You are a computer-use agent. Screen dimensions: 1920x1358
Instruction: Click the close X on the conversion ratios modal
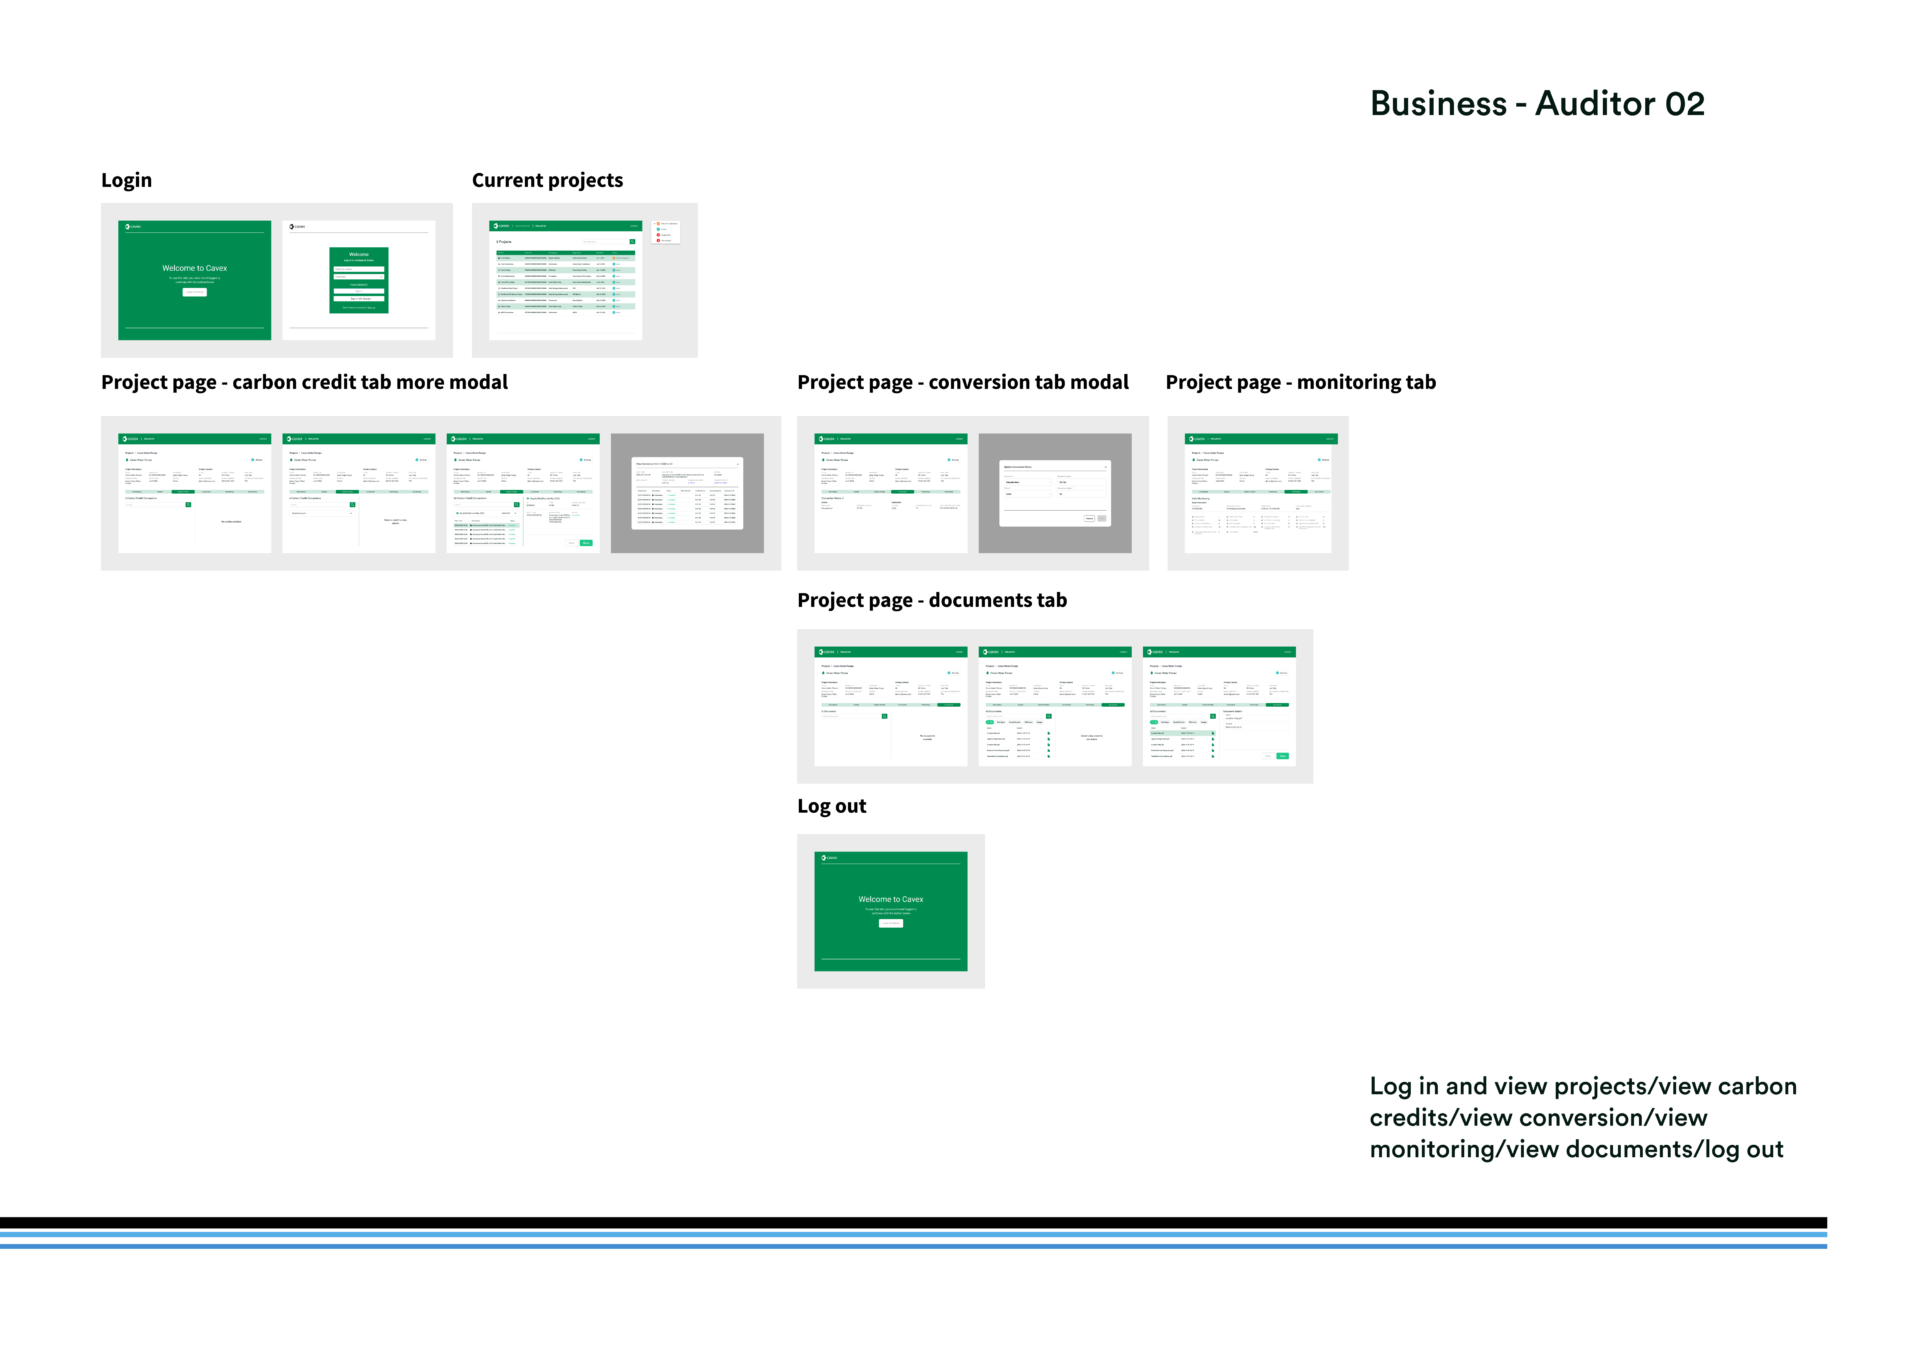1105,467
